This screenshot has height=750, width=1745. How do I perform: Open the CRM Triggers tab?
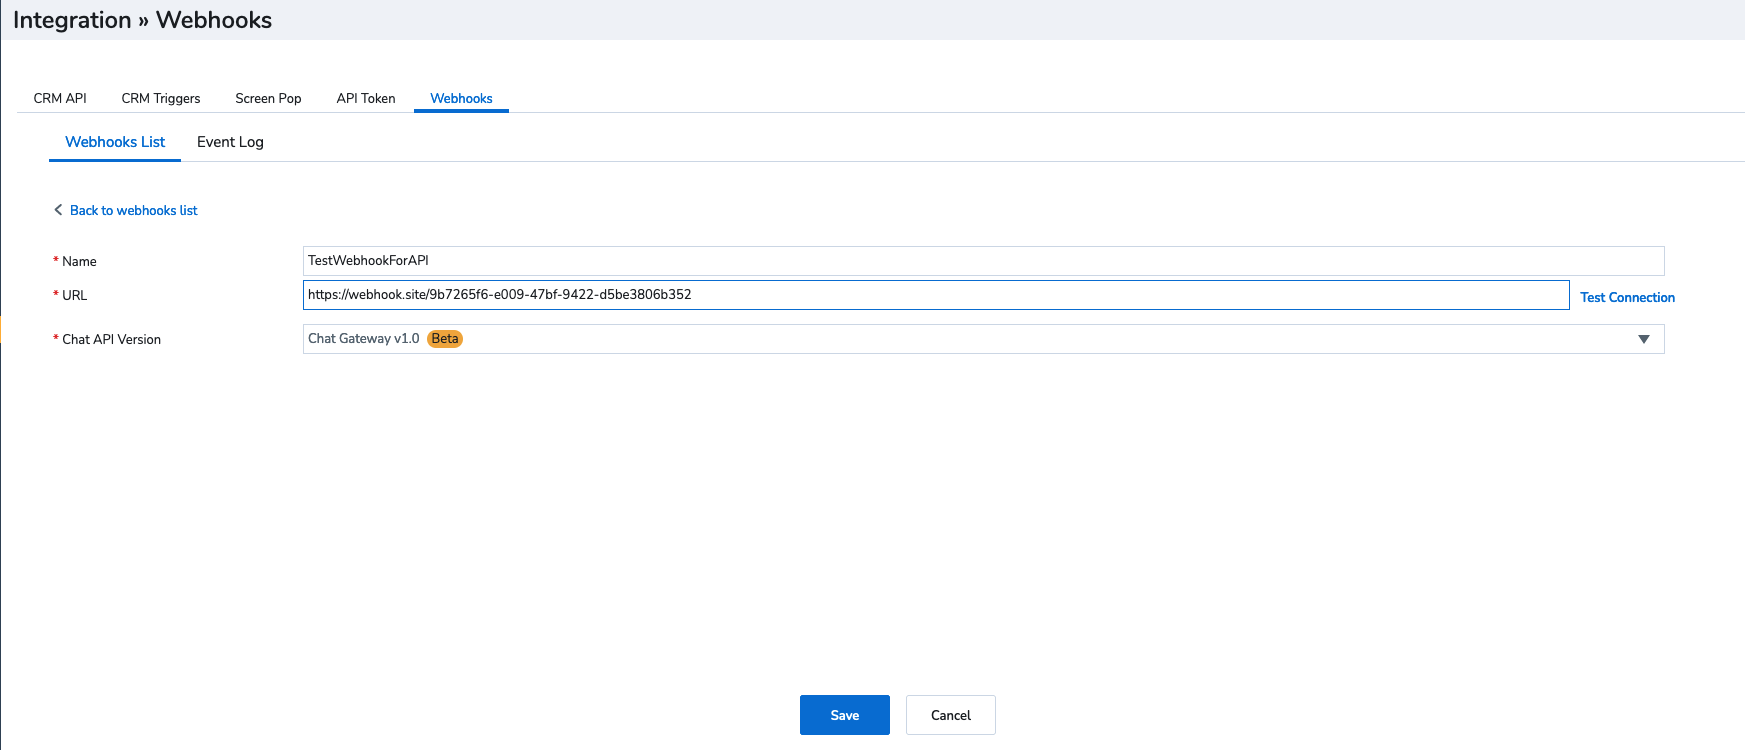tap(161, 98)
